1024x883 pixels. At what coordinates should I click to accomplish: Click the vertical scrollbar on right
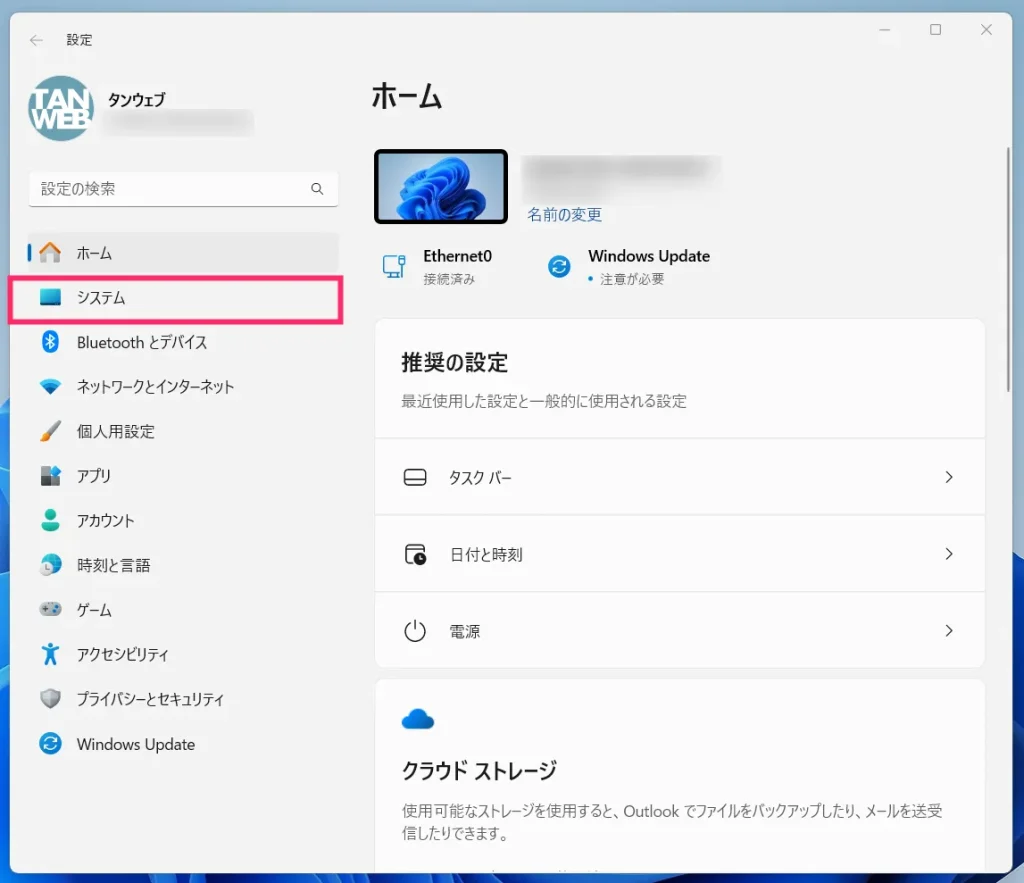point(1008,269)
